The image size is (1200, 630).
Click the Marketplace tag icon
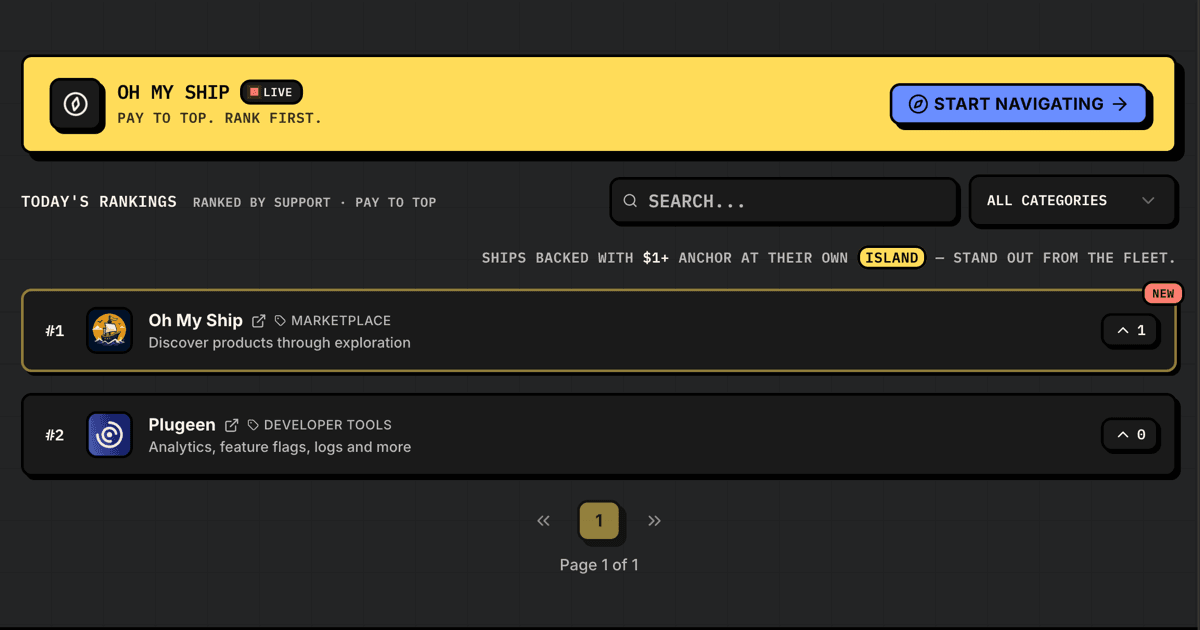[x=280, y=321]
